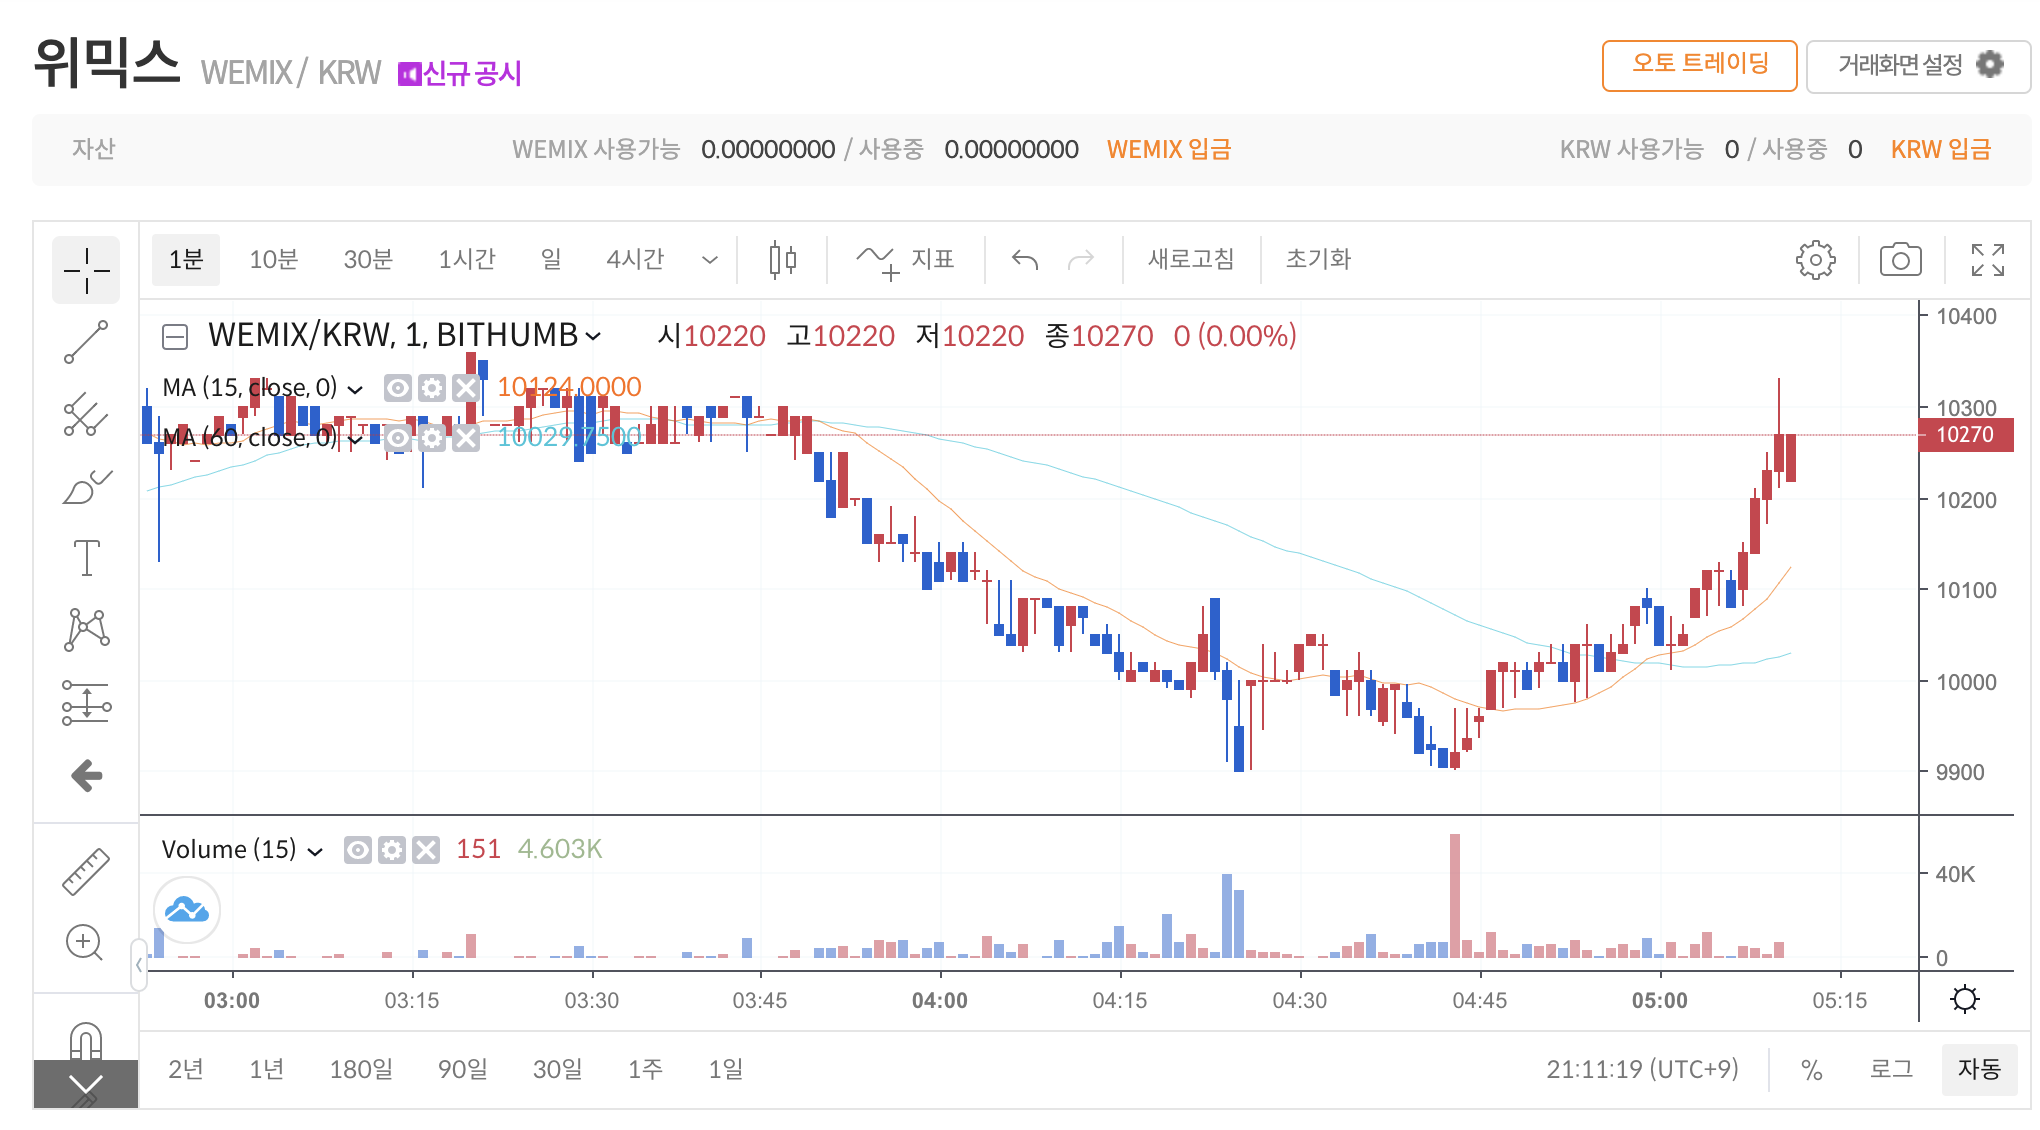The height and width of the screenshot is (1130, 2040).
Task: Select the trend line drawing tool
Action: (86, 342)
